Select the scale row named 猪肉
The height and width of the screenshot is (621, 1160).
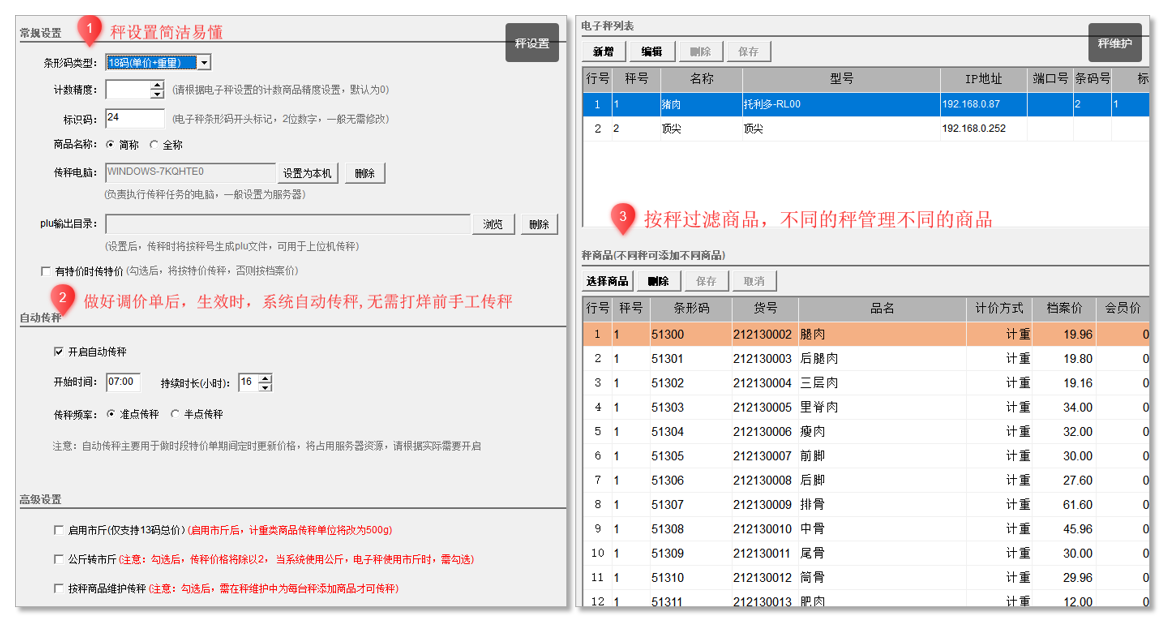(866, 104)
